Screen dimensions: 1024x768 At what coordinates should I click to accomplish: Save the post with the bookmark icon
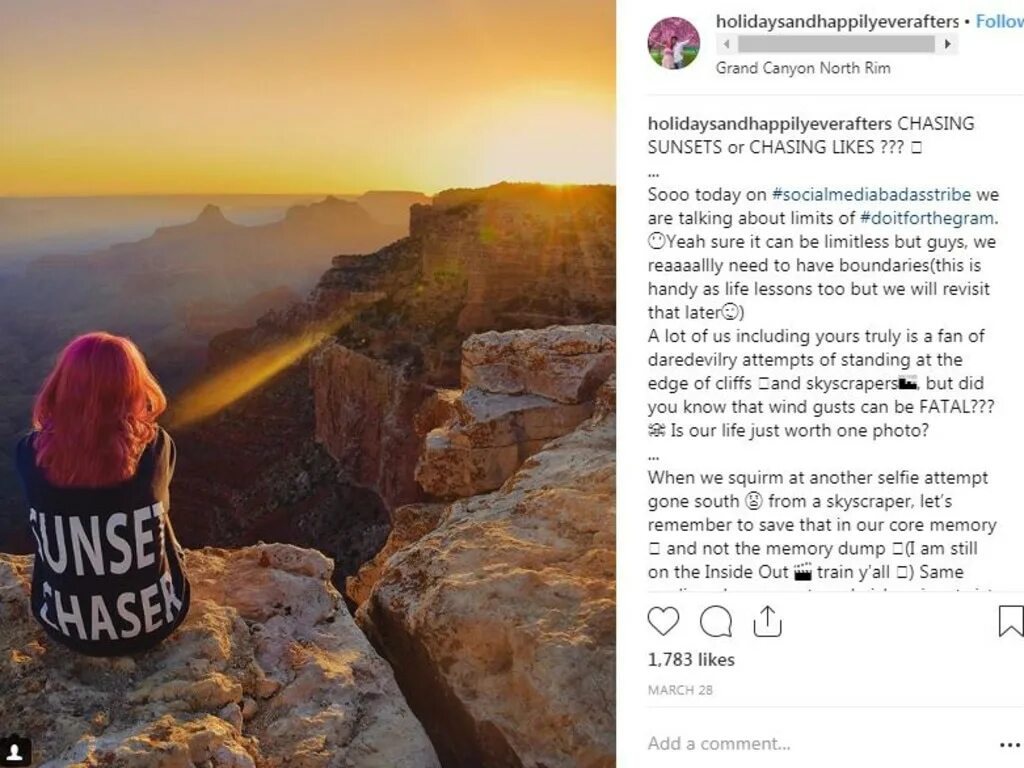(1010, 621)
